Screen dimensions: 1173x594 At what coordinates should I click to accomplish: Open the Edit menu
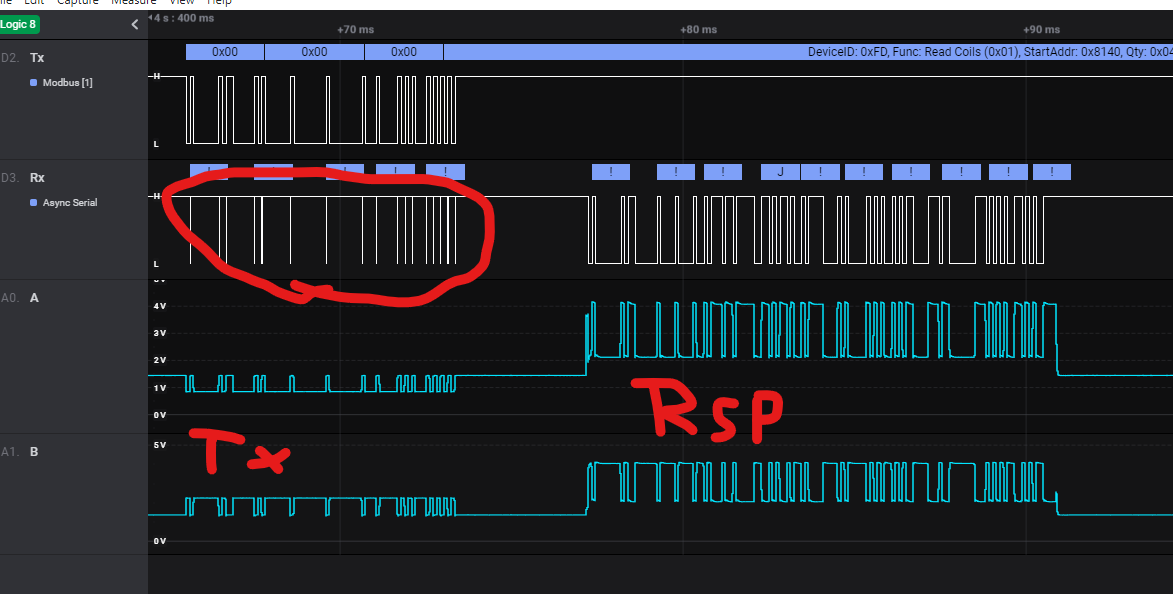click(x=34, y=2)
